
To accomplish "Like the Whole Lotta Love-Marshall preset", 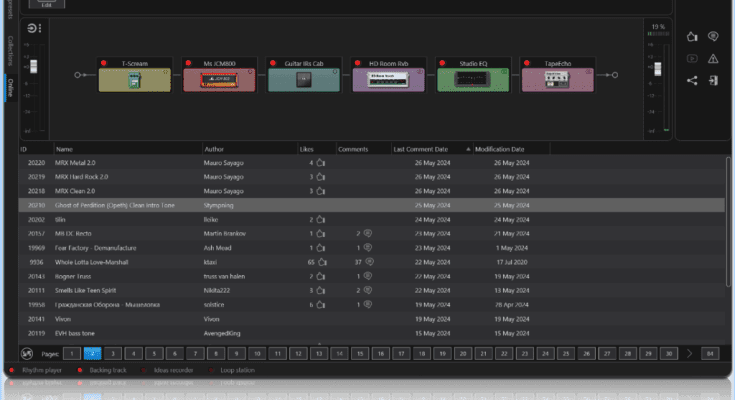I will [x=322, y=261].
